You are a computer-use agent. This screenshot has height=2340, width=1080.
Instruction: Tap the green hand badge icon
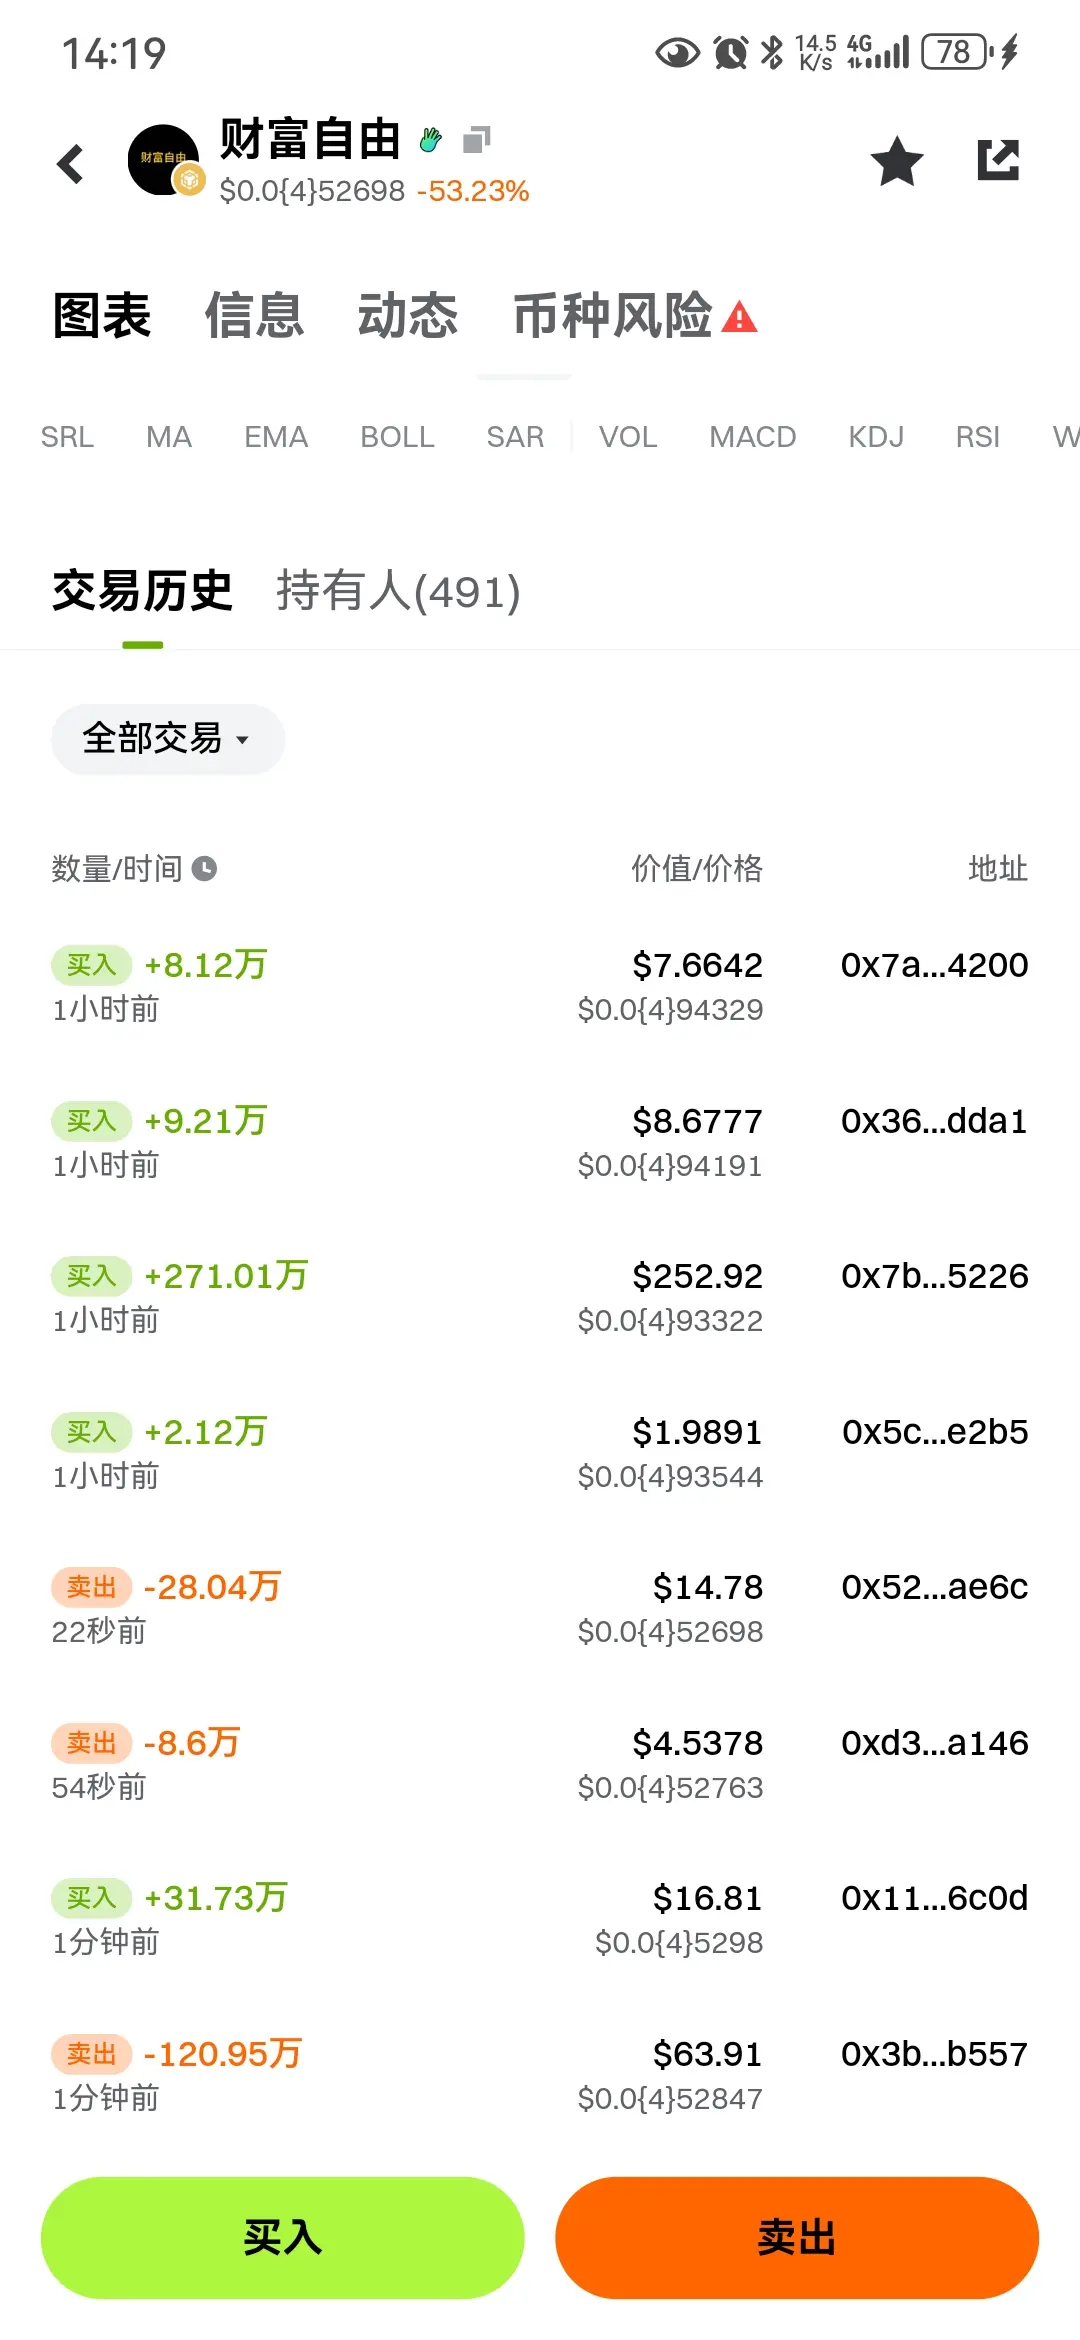pyautogui.click(x=431, y=140)
